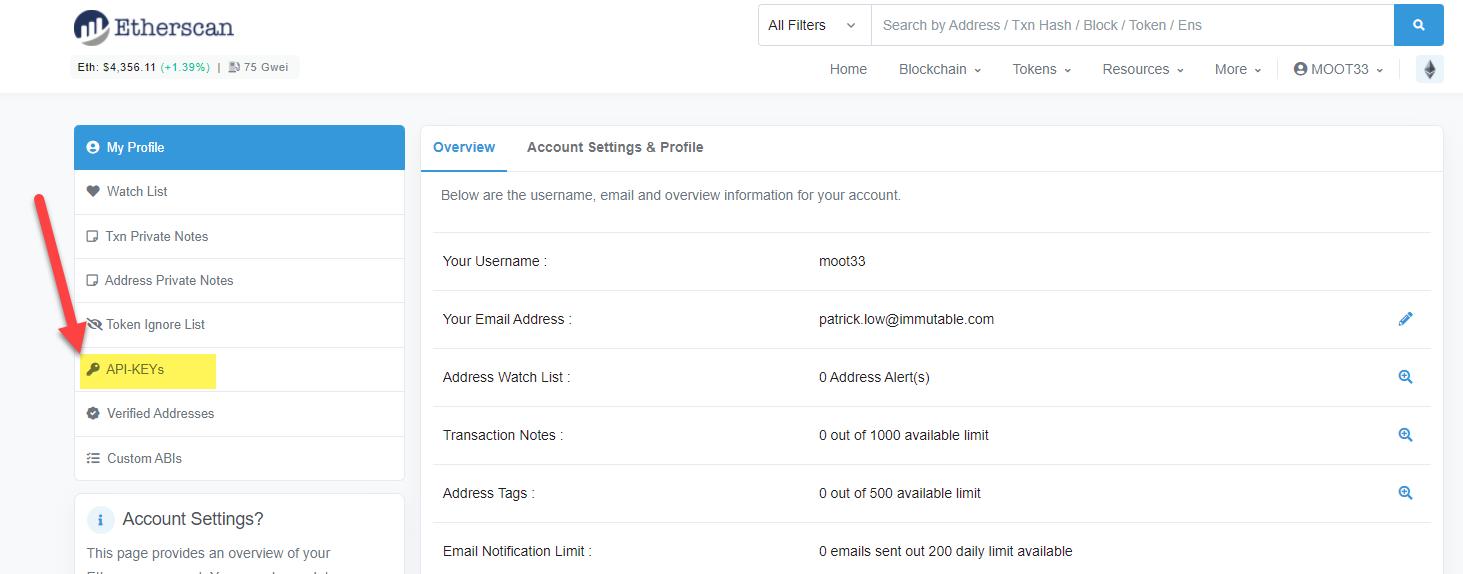Click the blue search magnifier button
Image resolution: width=1463 pixels, height=574 pixels.
(x=1418, y=25)
